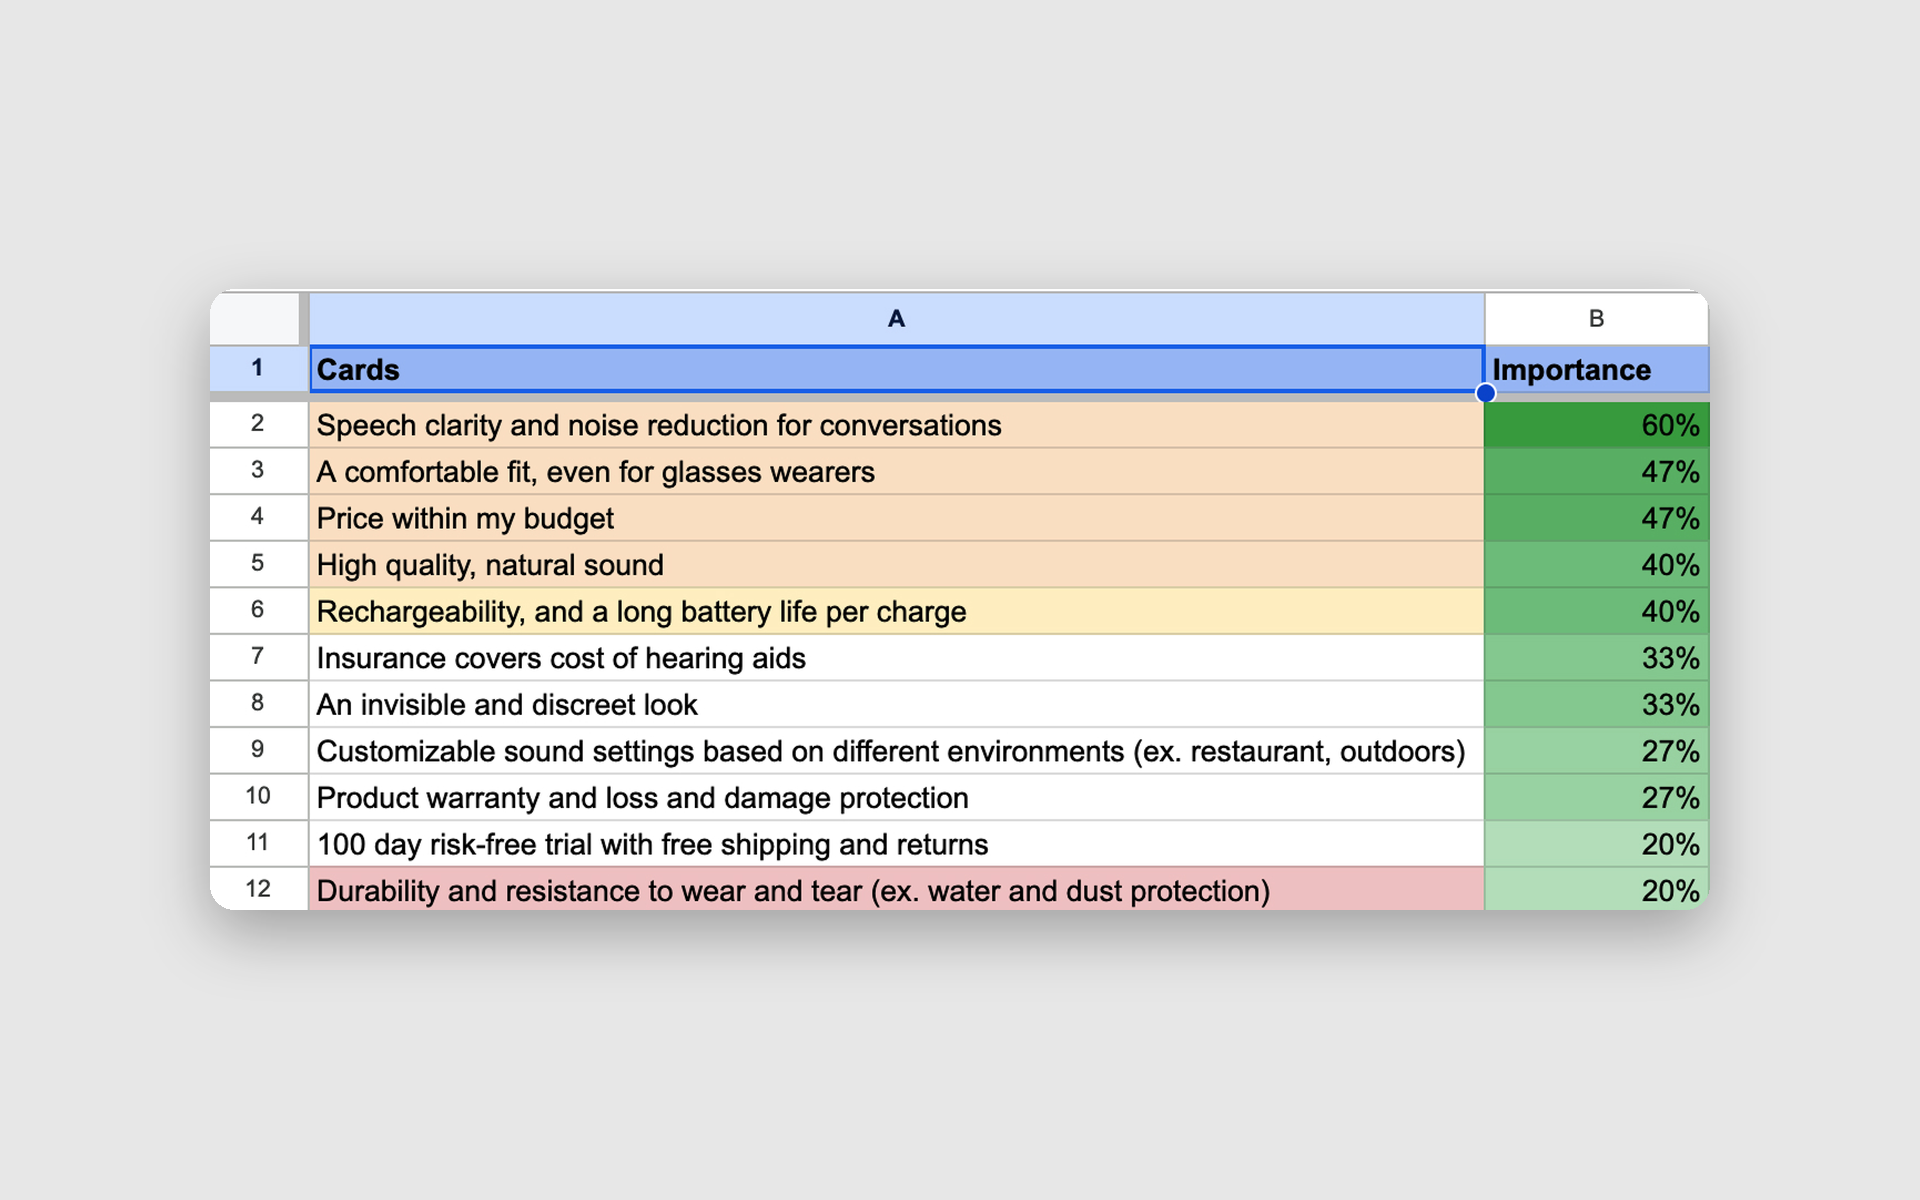
Task: Select 'Speech clarity and noise reduction' cell
Action: click(x=897, y=424)
